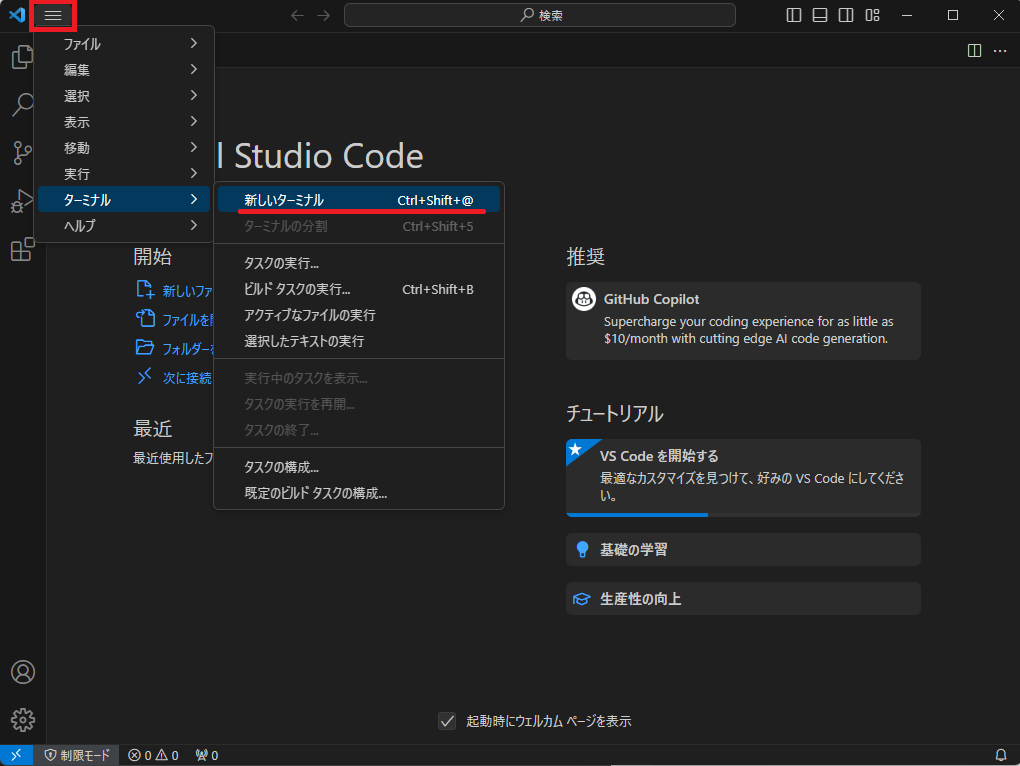Image resolution: width=1020 pixels, height=766 pixels.
Task: Expand the 実行 menu
Action: click(124, 174)
